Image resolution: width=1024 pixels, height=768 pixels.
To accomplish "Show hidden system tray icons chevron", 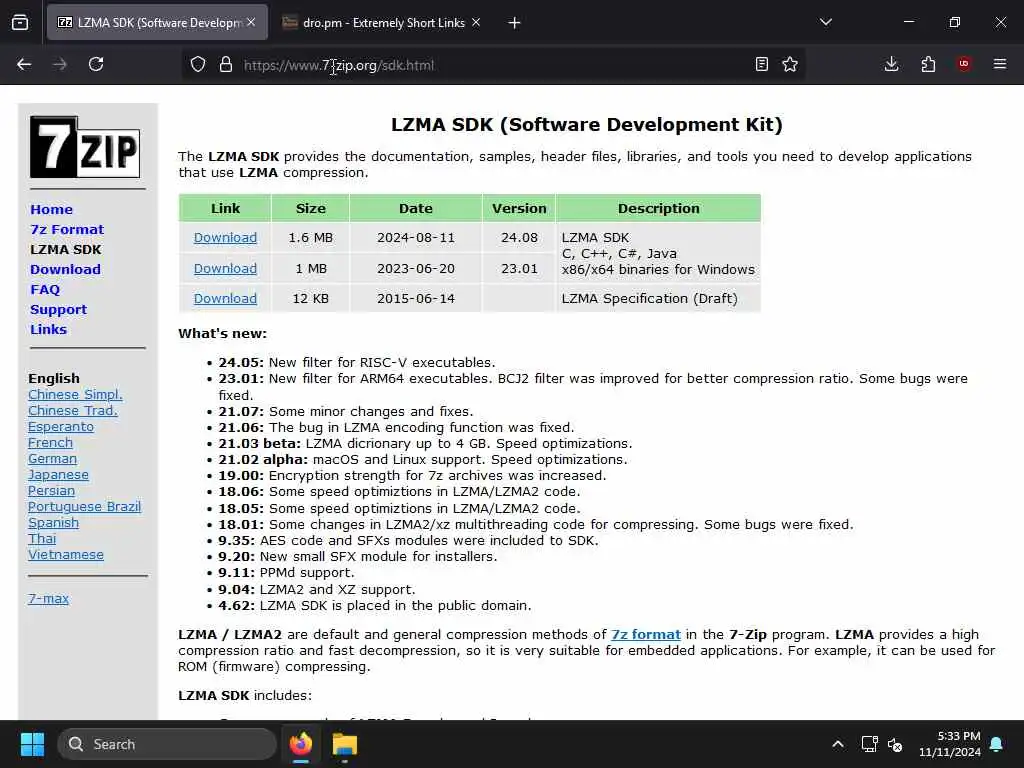I will click(838, 744).
